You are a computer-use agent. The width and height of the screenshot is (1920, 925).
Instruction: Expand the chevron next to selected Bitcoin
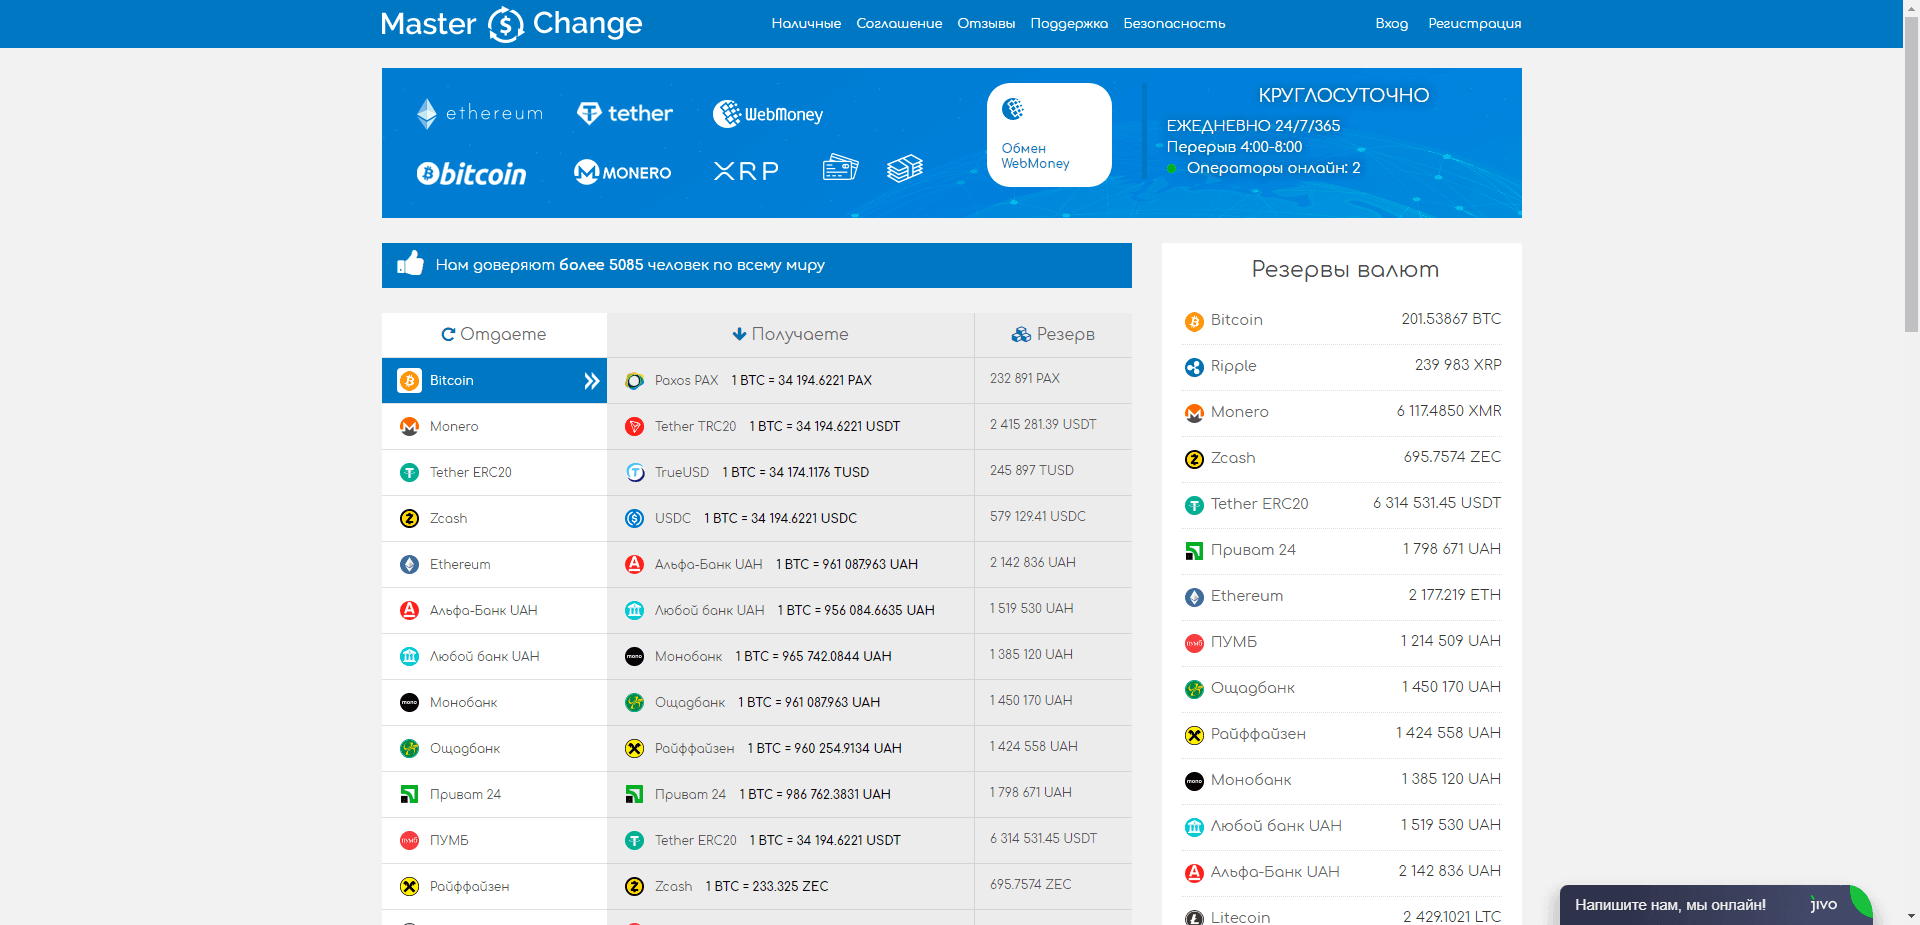[591, 381]
